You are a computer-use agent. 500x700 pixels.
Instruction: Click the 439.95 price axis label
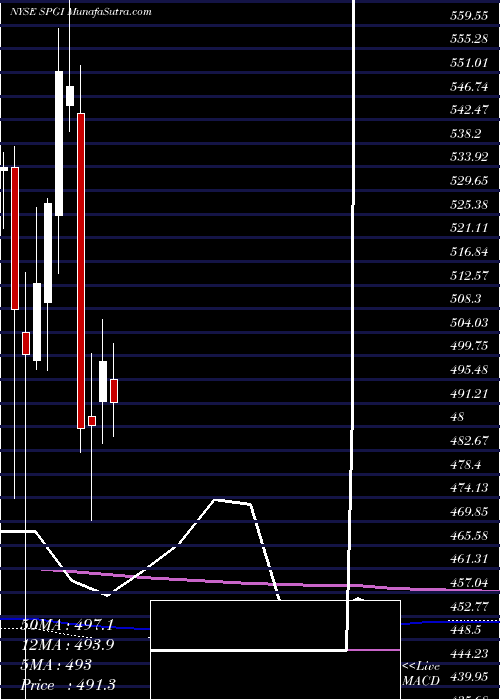point(468,677)
